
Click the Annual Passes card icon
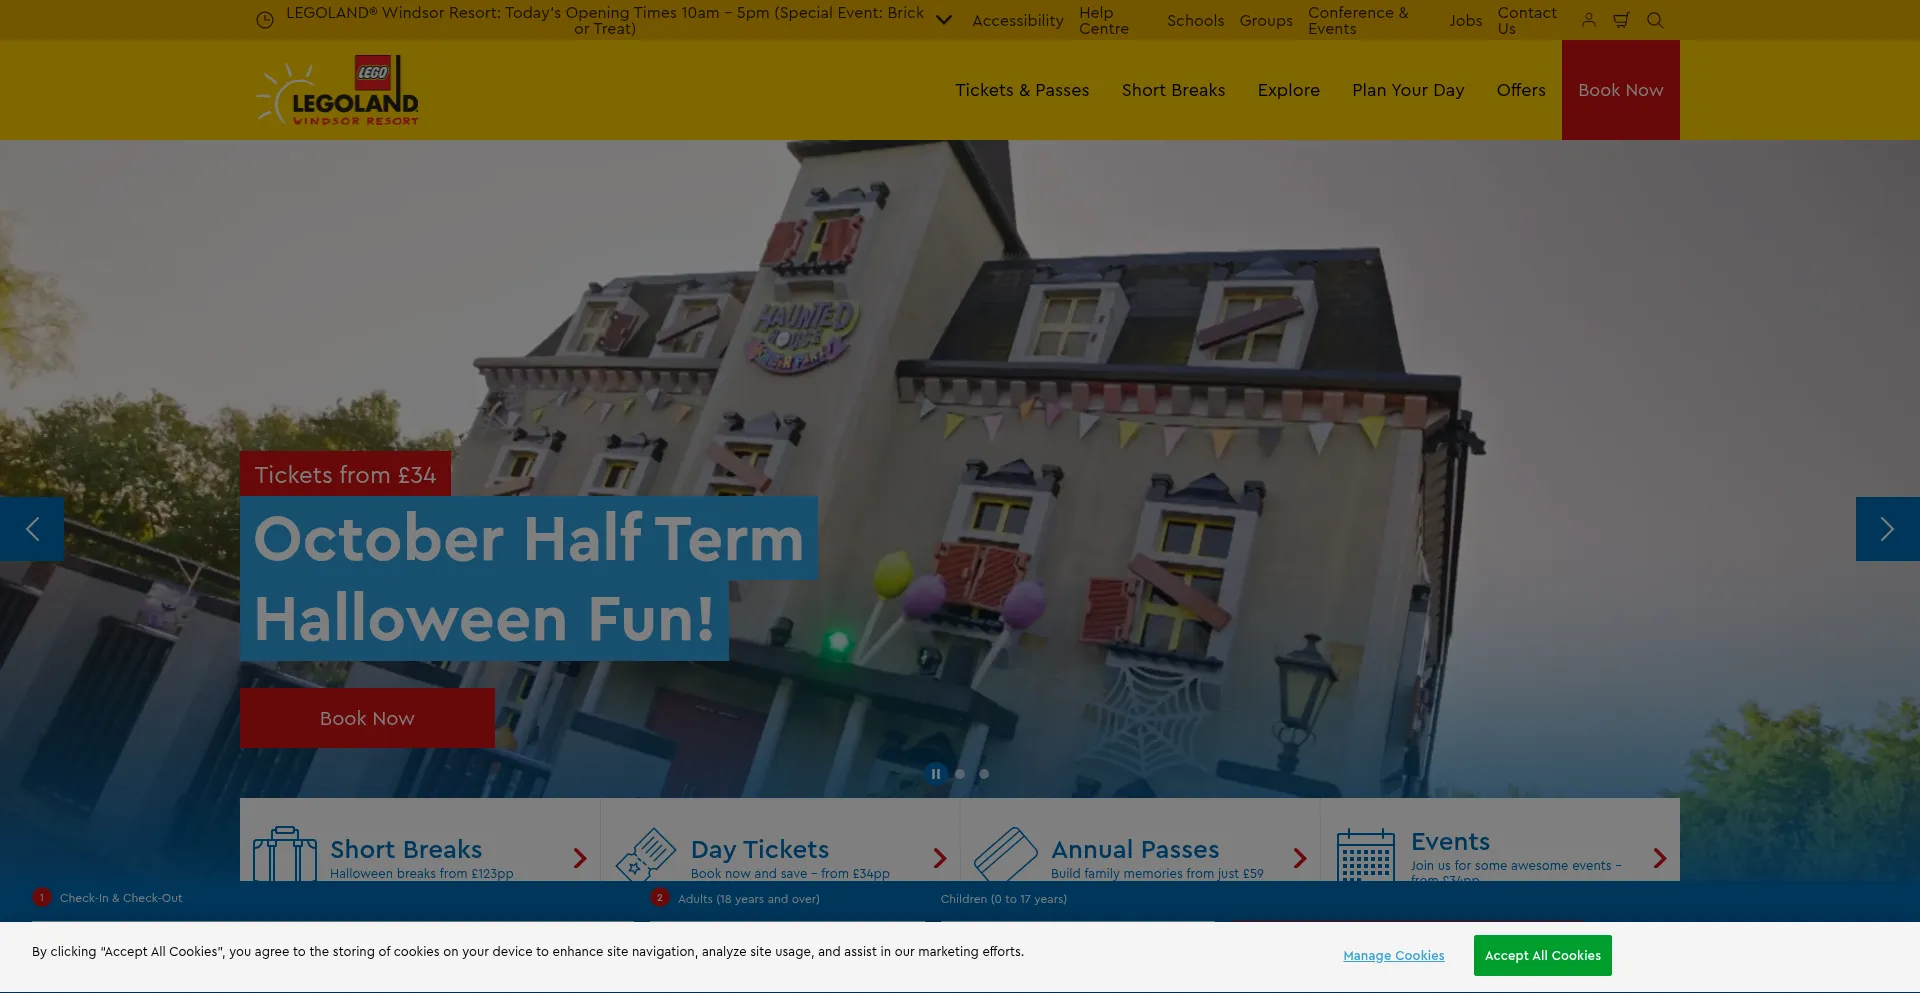coord(1005,854)
